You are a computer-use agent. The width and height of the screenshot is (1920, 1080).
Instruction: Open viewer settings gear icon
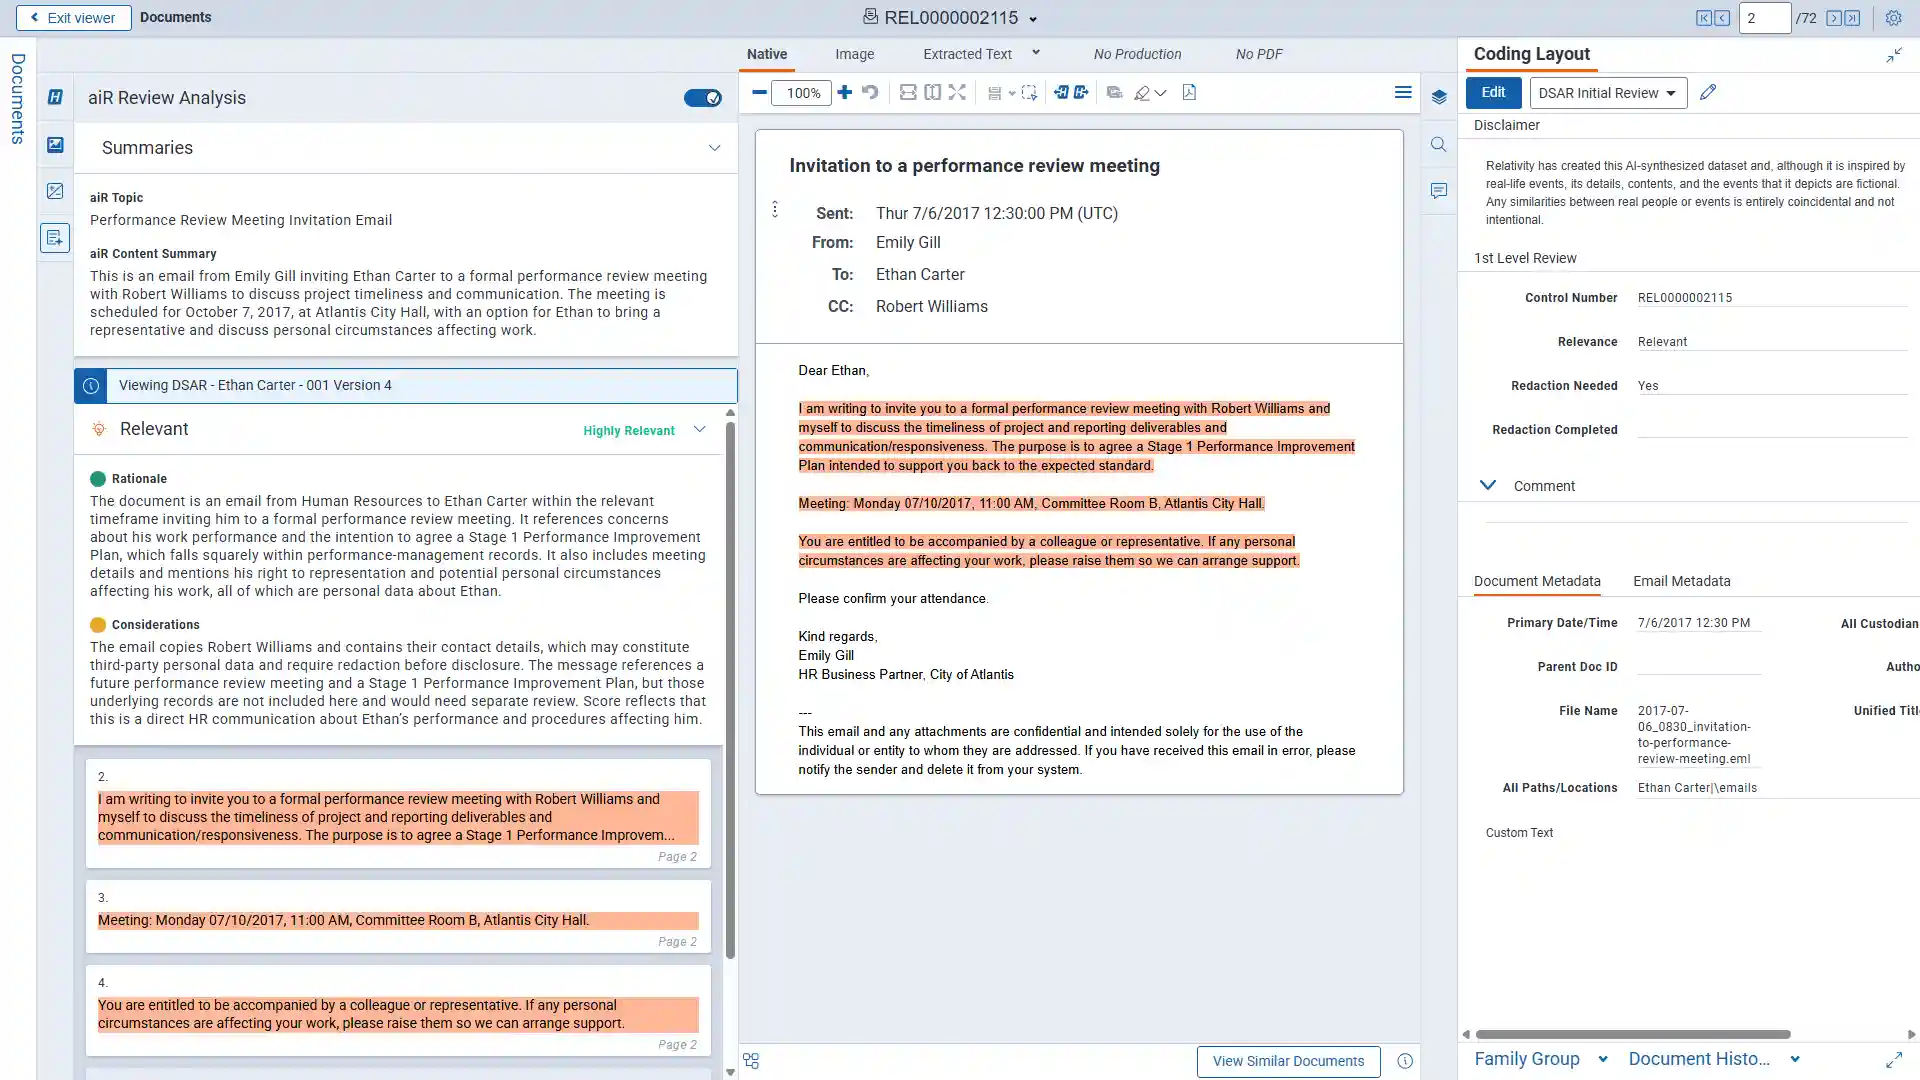click(1893, 18)
